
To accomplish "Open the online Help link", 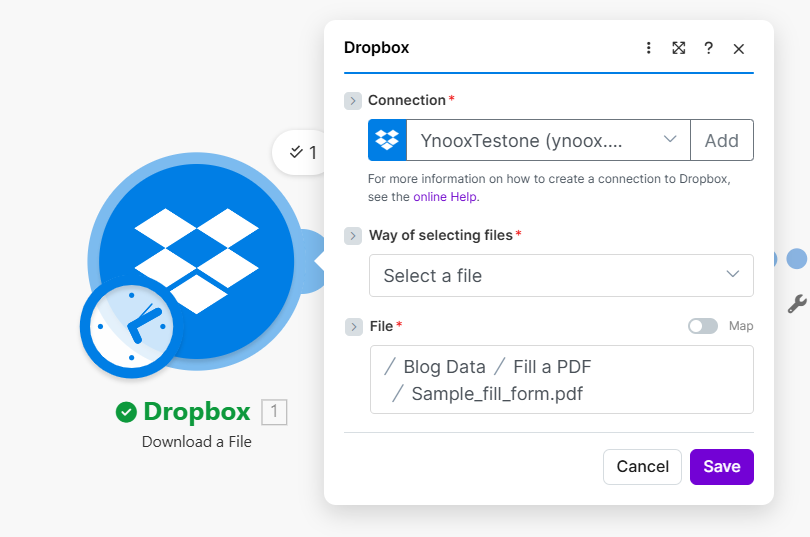I will coord(445,197).
